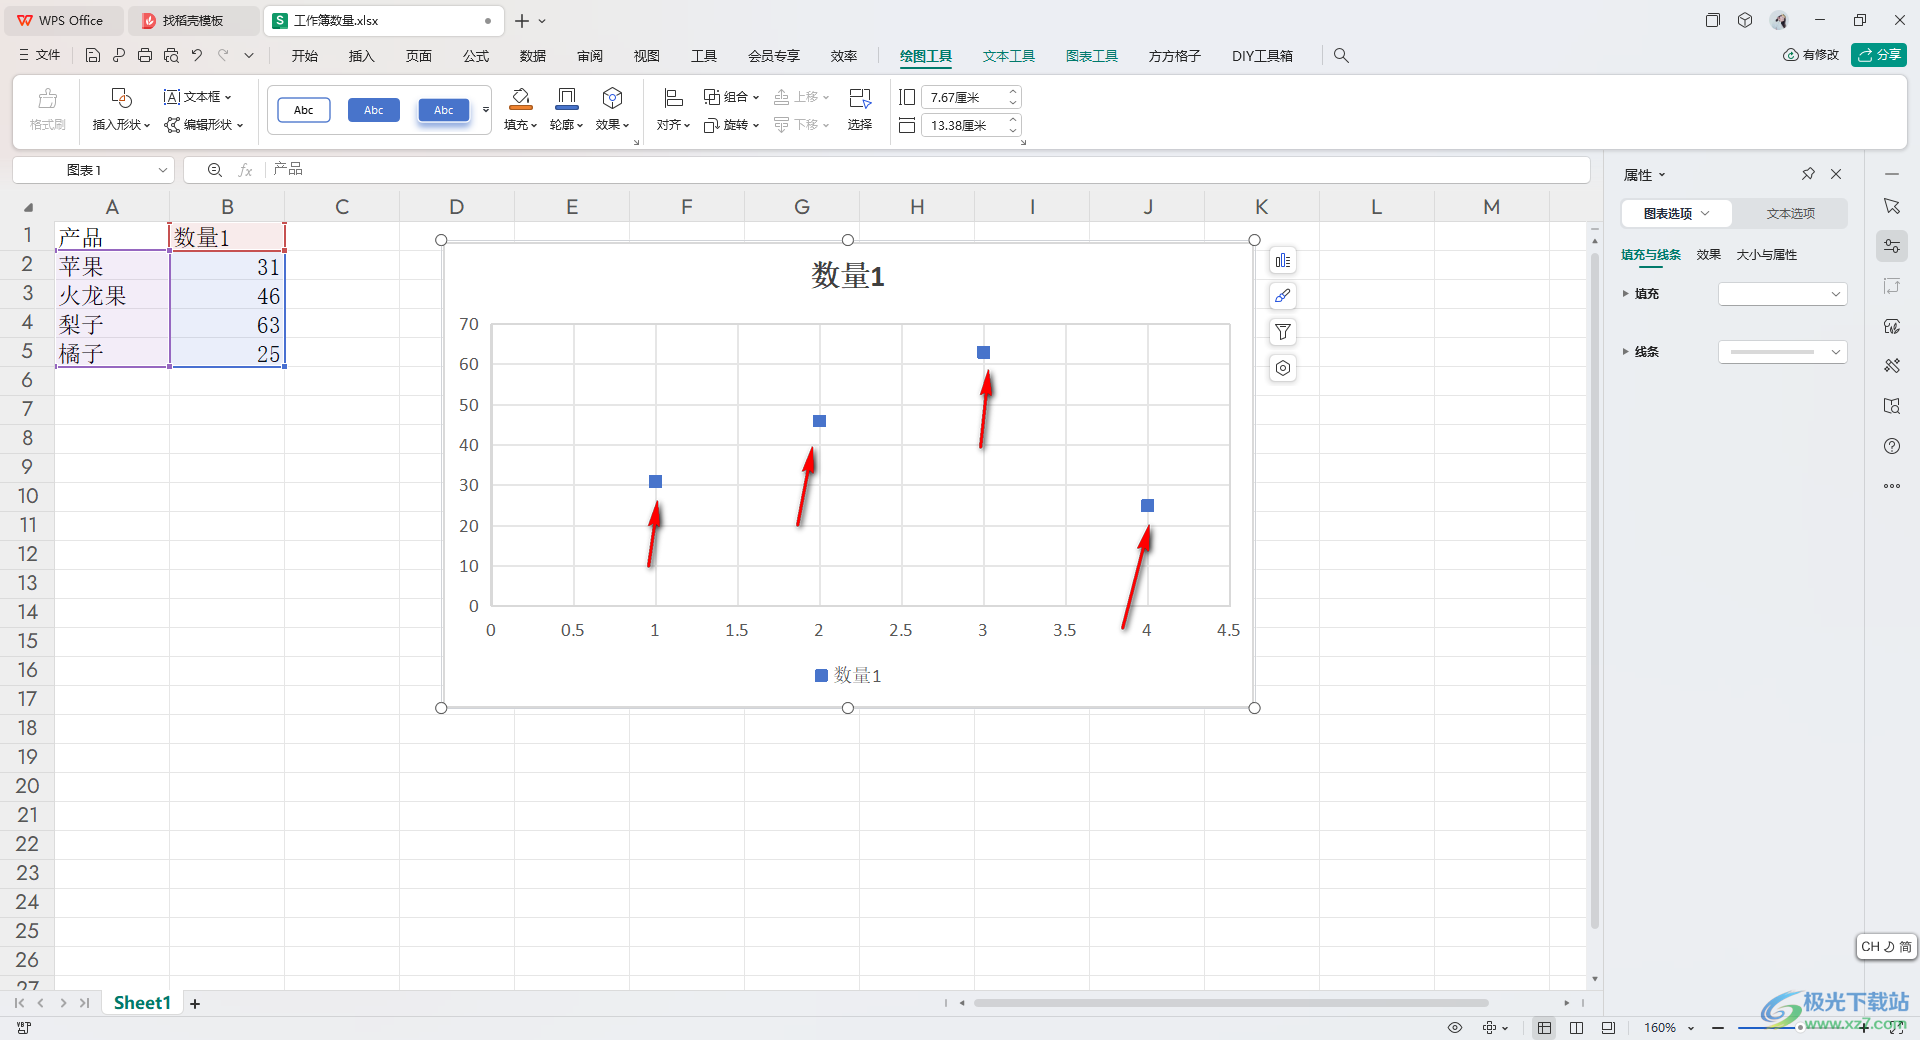Open the Fill (填充) paint bucket tool
The width and height of the screenshot is (1920, 1040).
click(x=521, y=98)
